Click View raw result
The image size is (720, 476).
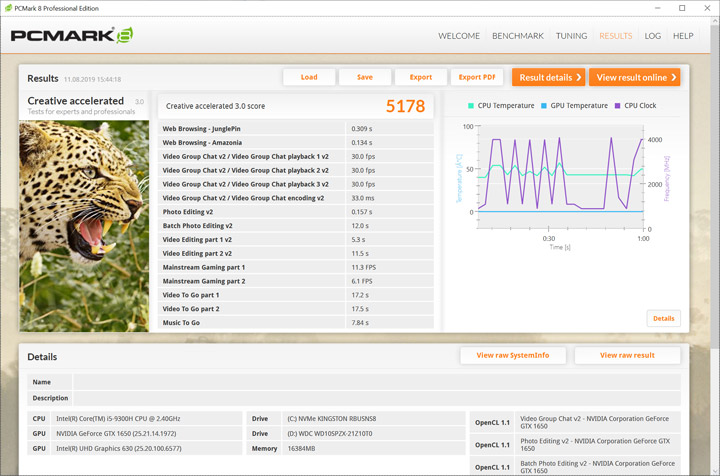point(627,355)
